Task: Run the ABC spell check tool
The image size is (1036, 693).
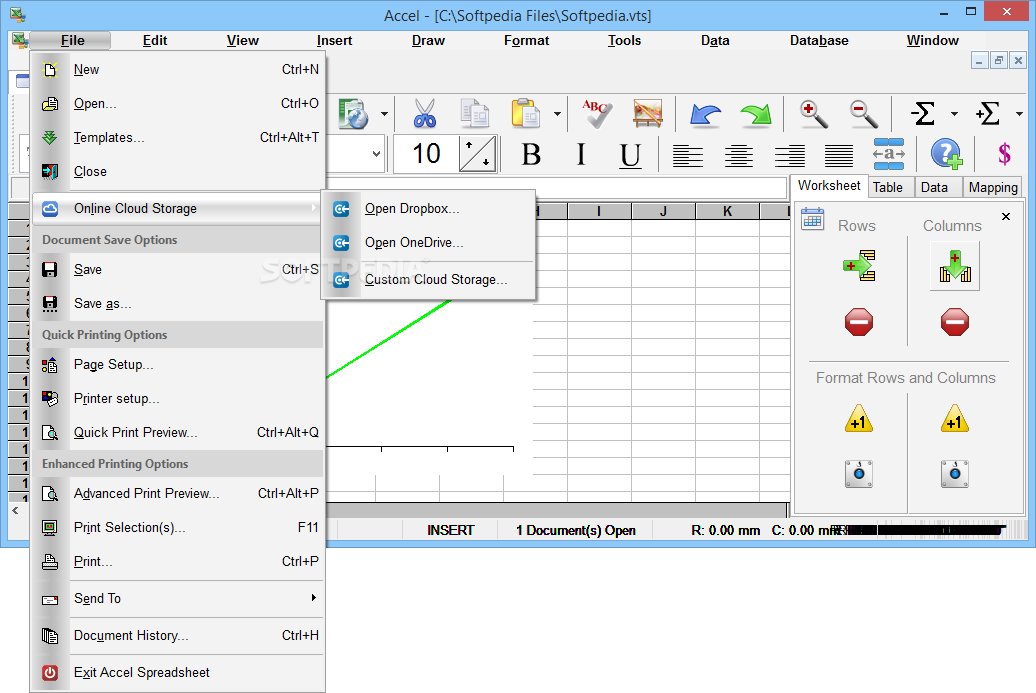Action: [597, 114]
